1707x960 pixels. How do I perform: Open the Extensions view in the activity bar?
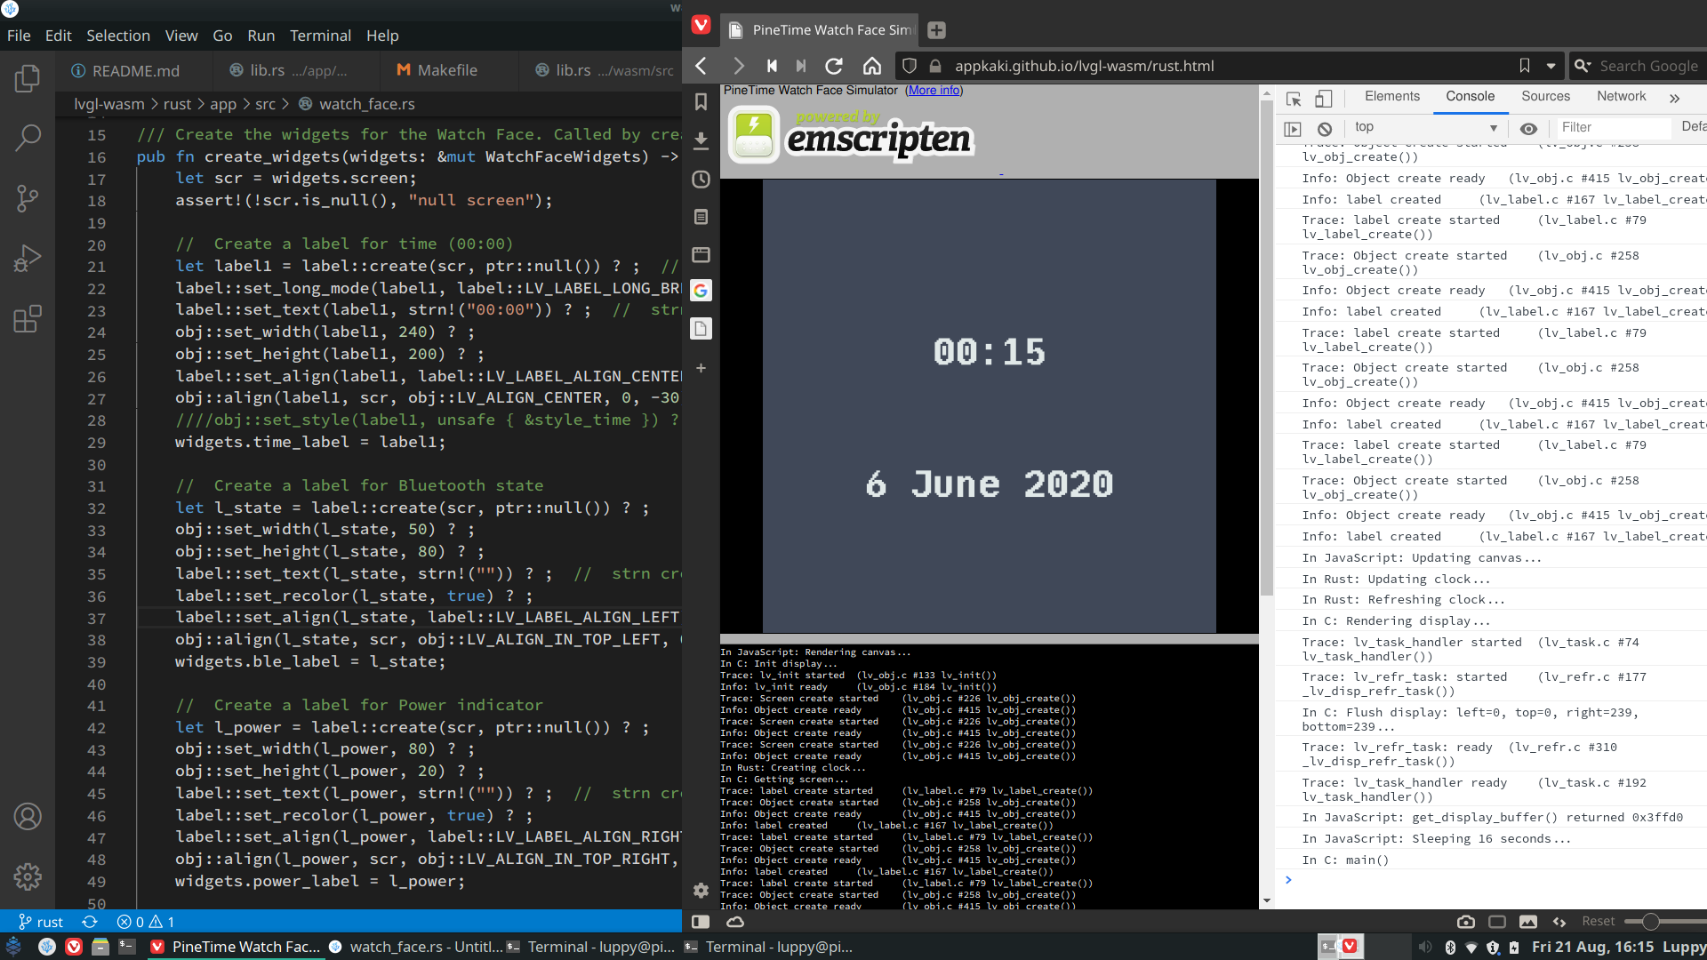[27, 319]
